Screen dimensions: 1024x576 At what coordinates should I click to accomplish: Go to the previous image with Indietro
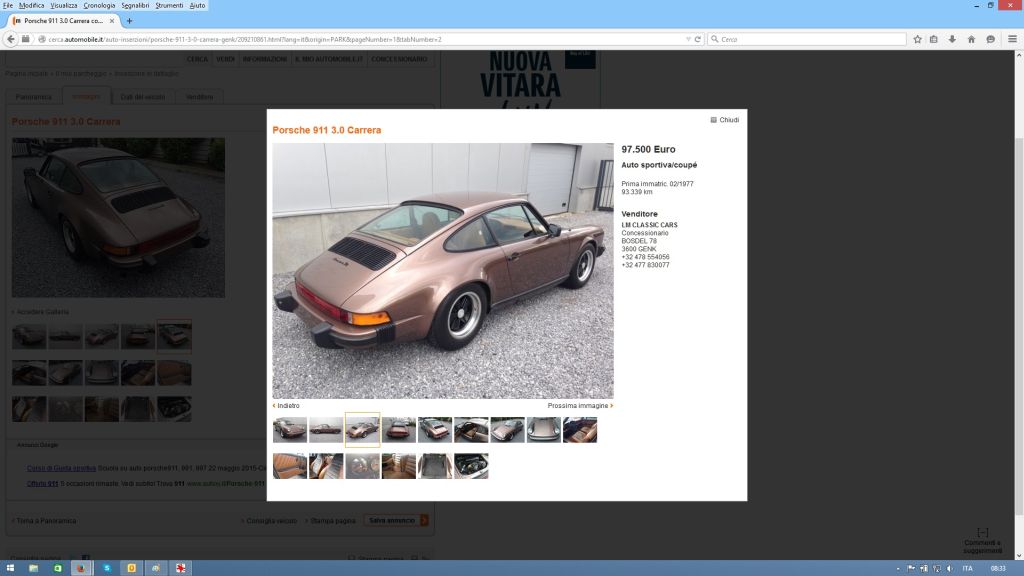(286, 406)
